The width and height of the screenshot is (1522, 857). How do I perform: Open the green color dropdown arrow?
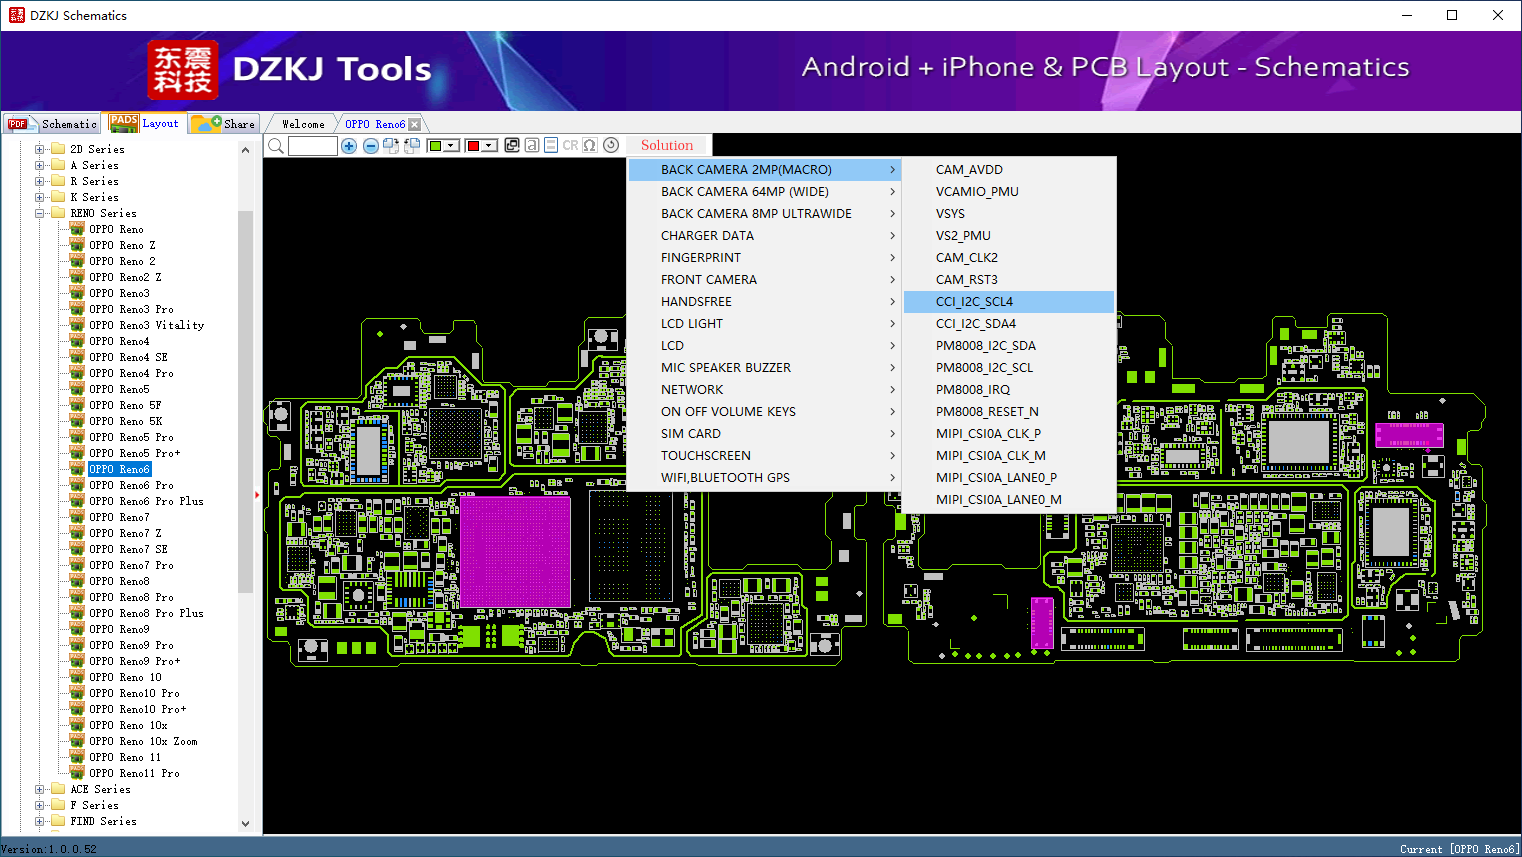(452, 146)
